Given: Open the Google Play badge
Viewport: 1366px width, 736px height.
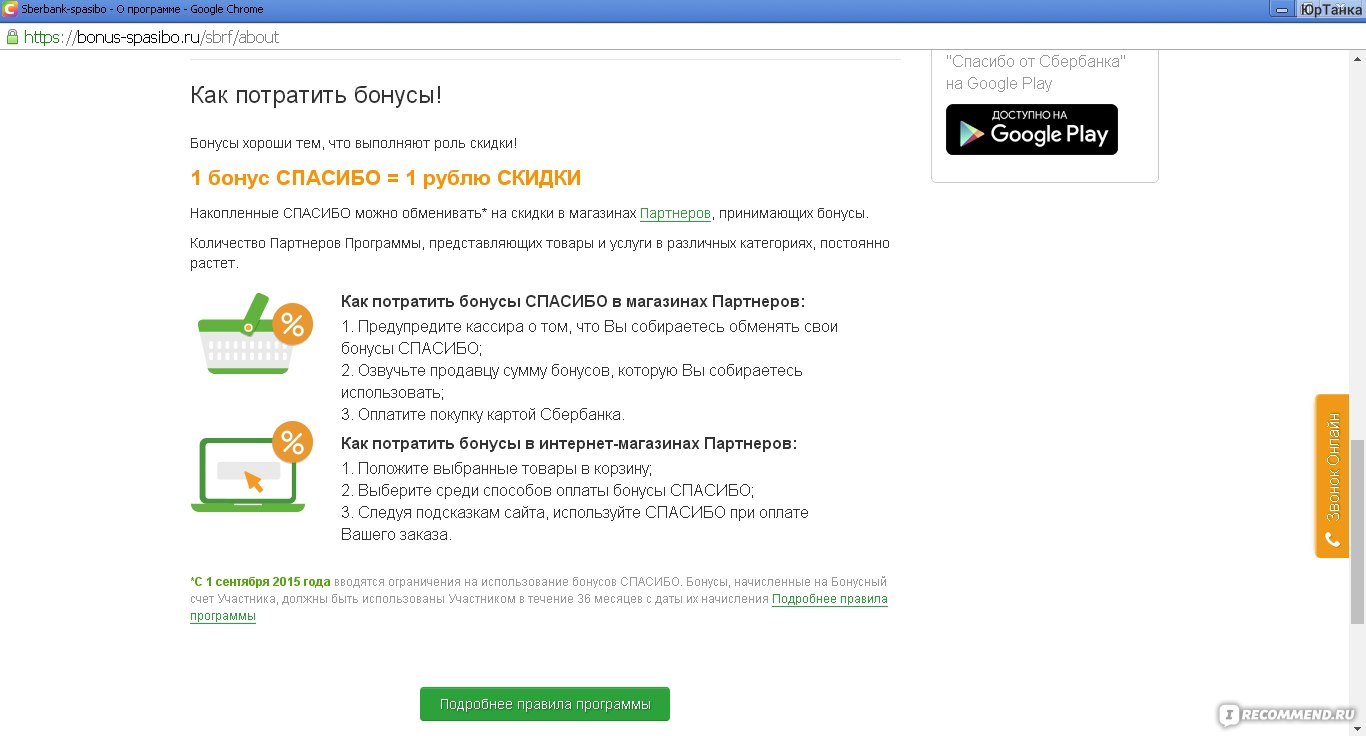Looking at the screenshot, I should [x=1032, y=129].
